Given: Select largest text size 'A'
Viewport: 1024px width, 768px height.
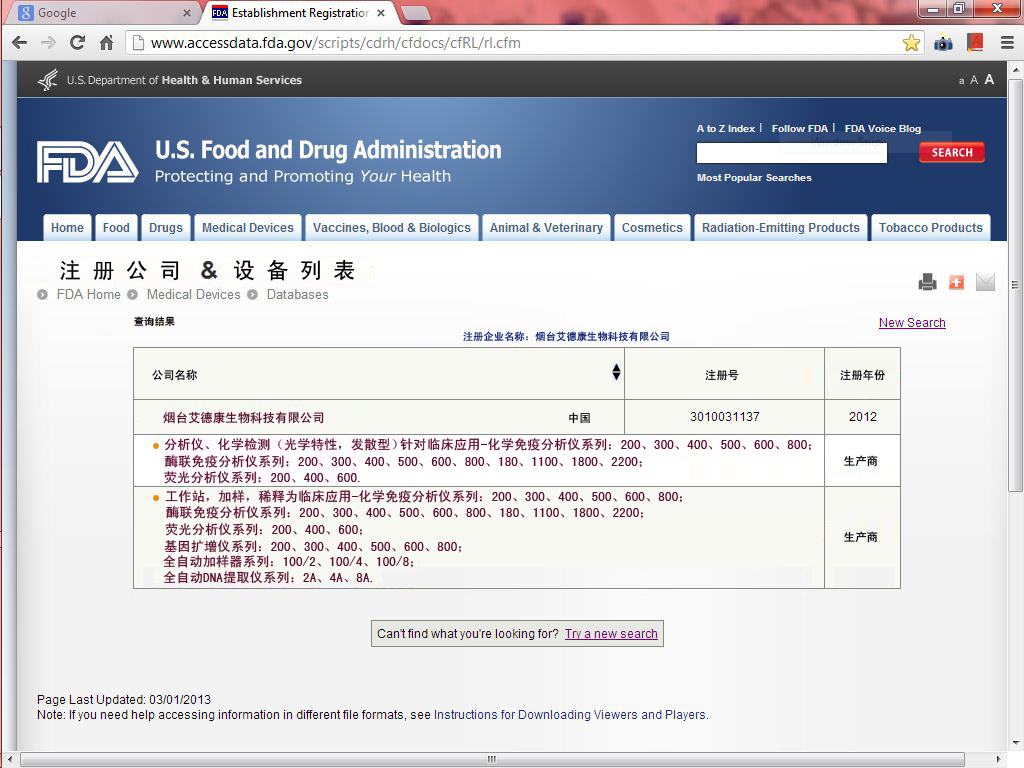Looking at the screenshot, I should (x=989, y=79).
